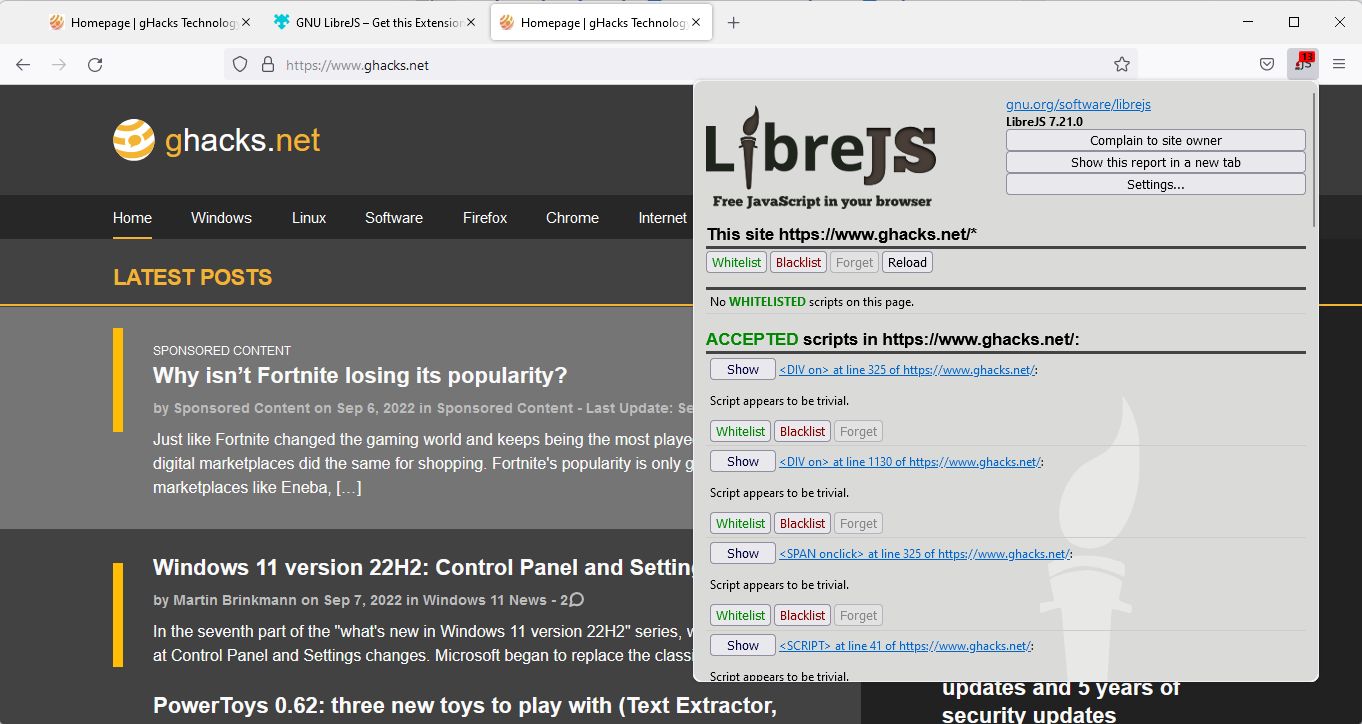Image resolution: width=1362 pixels, height=724 pixels.
Task: Whitelist the SPAN onclick script
Action: tap(741, 615)
